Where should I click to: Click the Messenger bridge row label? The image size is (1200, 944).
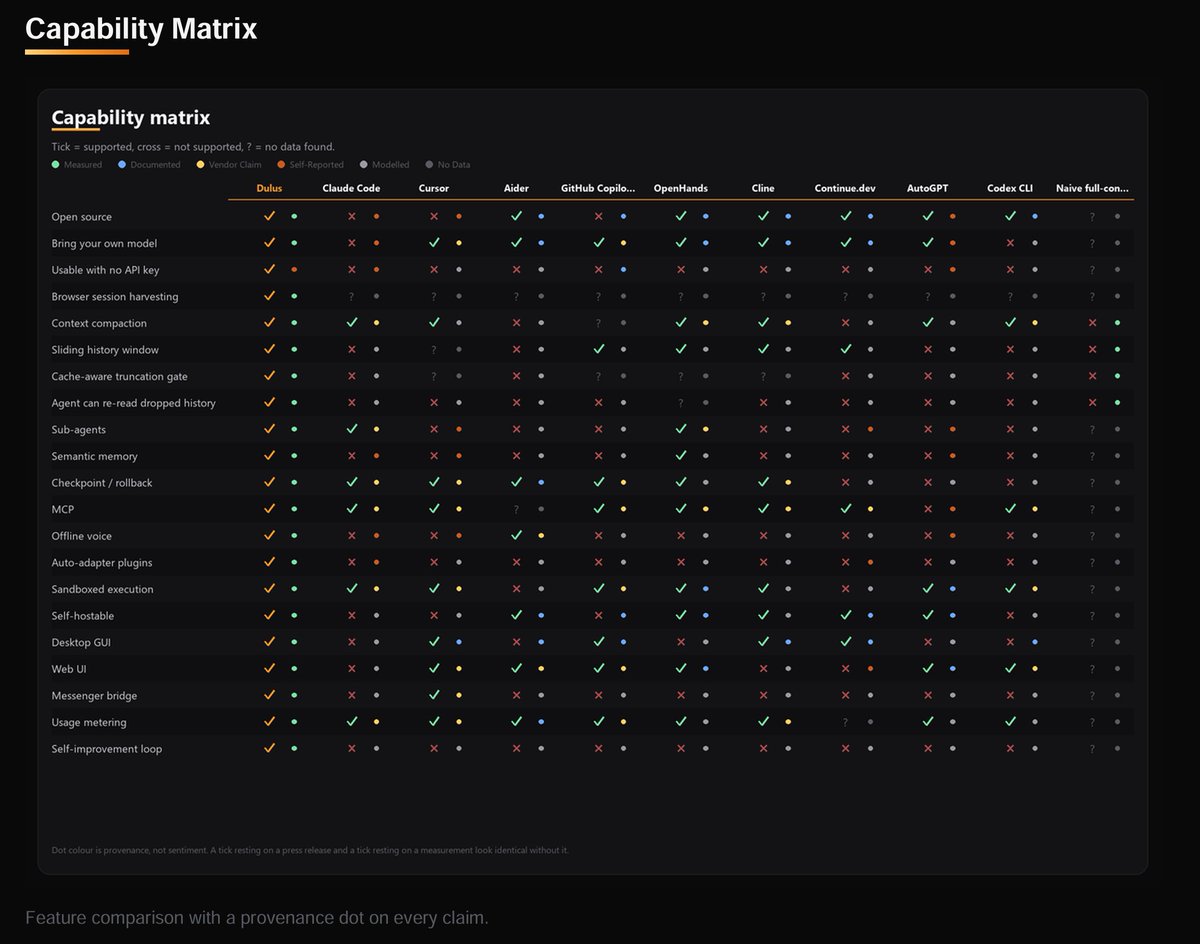pos(95,696)
